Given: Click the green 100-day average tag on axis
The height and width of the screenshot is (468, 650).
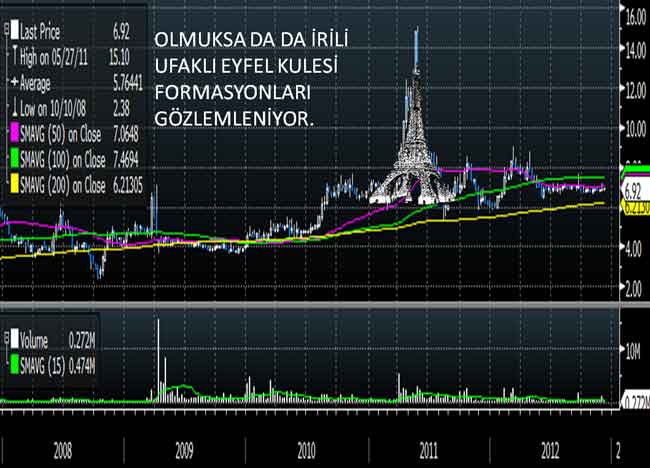Looking at the screenshot, I should (636, 170).
